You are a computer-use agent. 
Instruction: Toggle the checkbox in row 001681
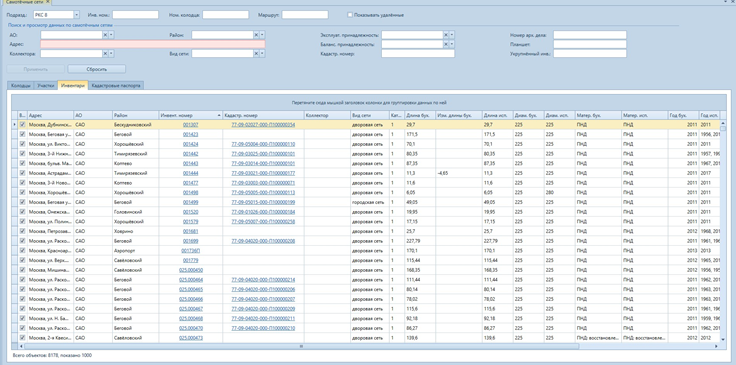[23, 231]
